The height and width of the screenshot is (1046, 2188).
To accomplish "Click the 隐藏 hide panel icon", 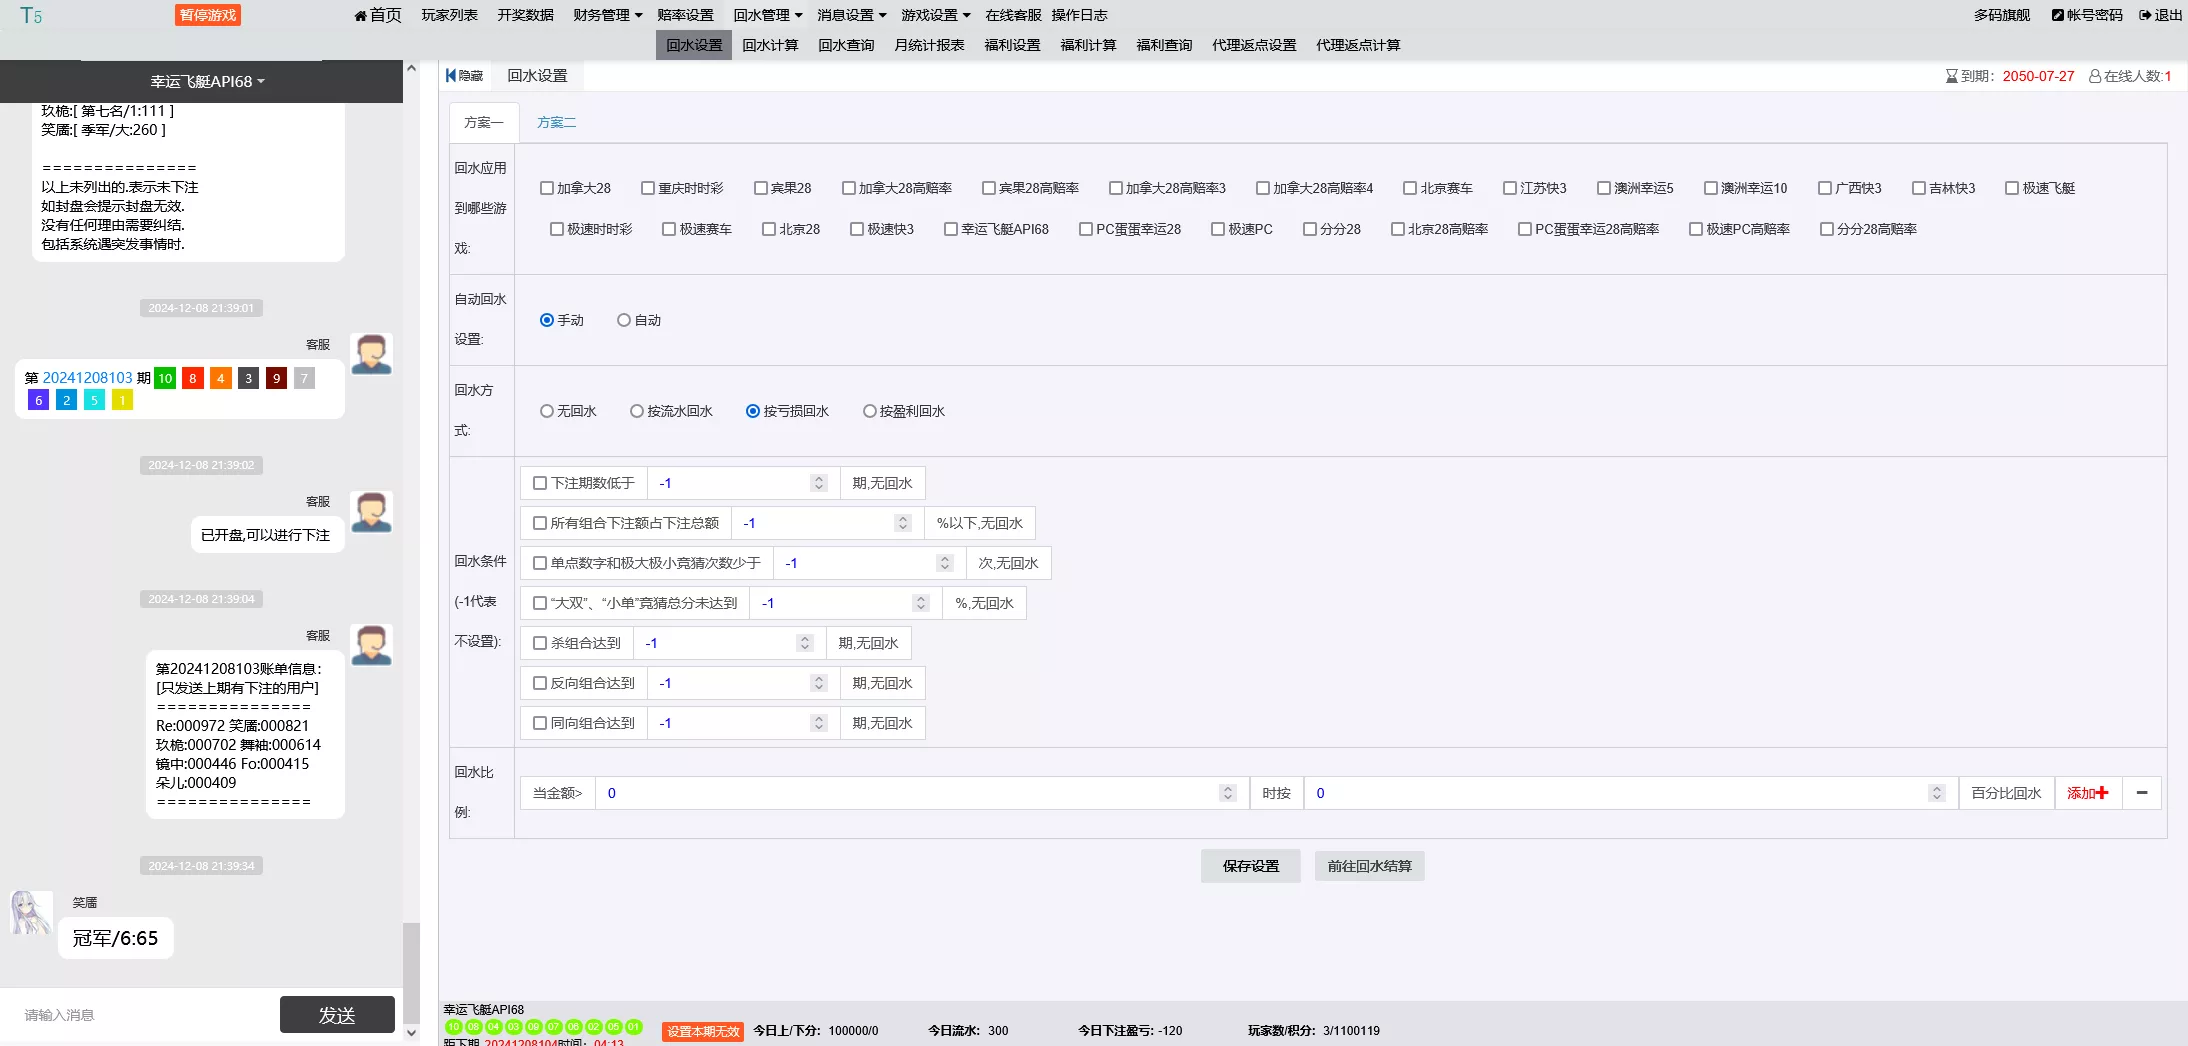I will coord(452,76).
